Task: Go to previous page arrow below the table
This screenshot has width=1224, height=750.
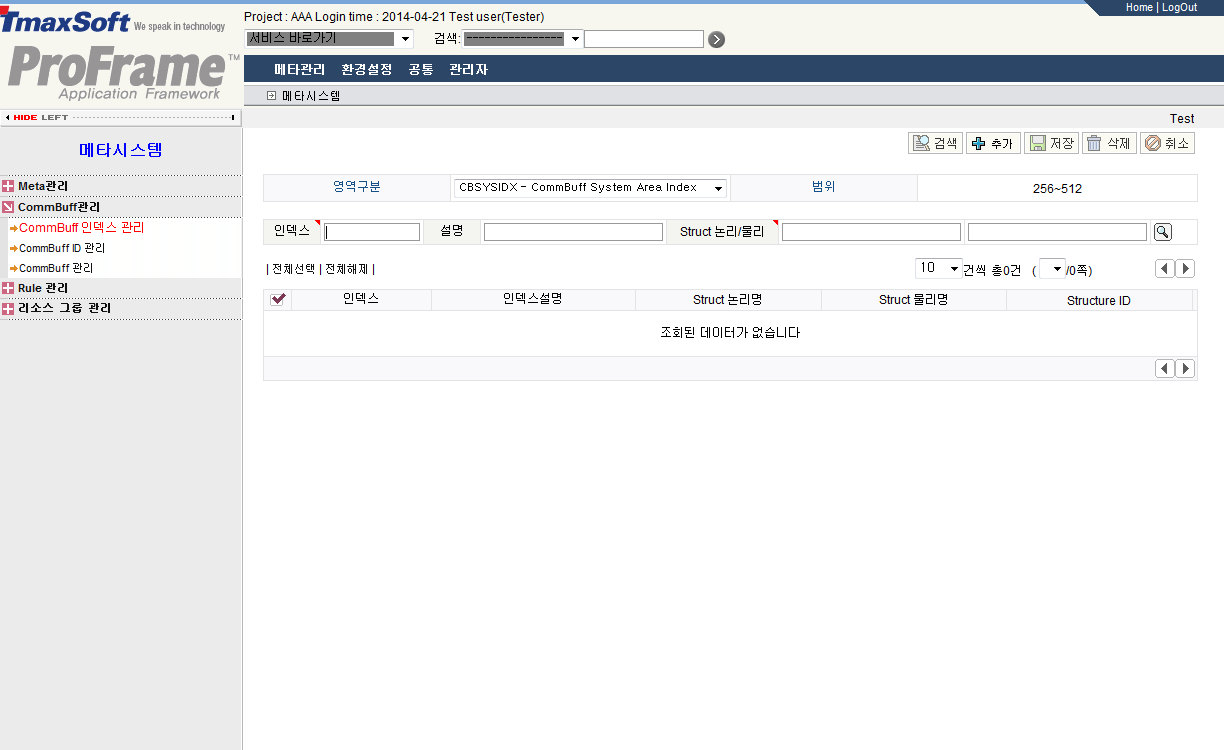Action: click(x=1164, y=369)
